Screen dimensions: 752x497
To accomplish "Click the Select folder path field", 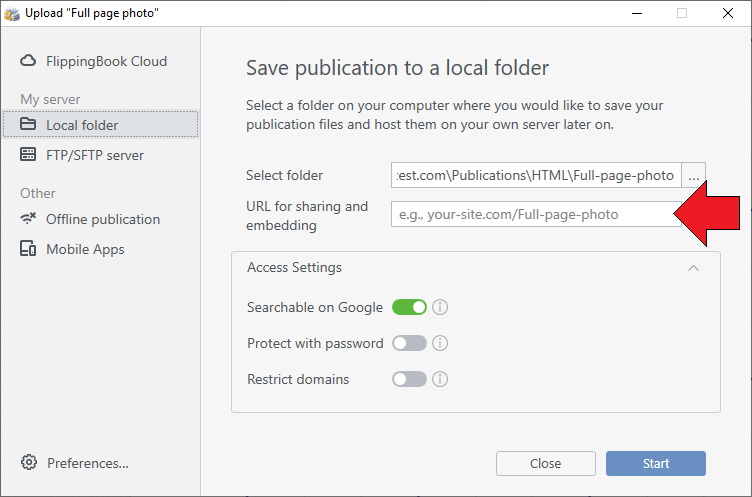I will (x=536, y=176).
